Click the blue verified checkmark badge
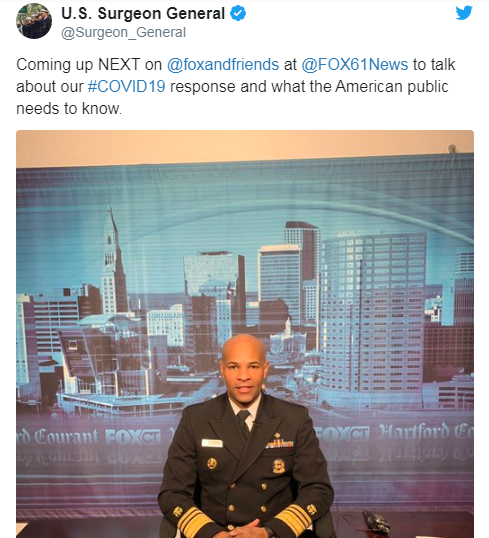 pyautogui.click(x=238, y=13)
